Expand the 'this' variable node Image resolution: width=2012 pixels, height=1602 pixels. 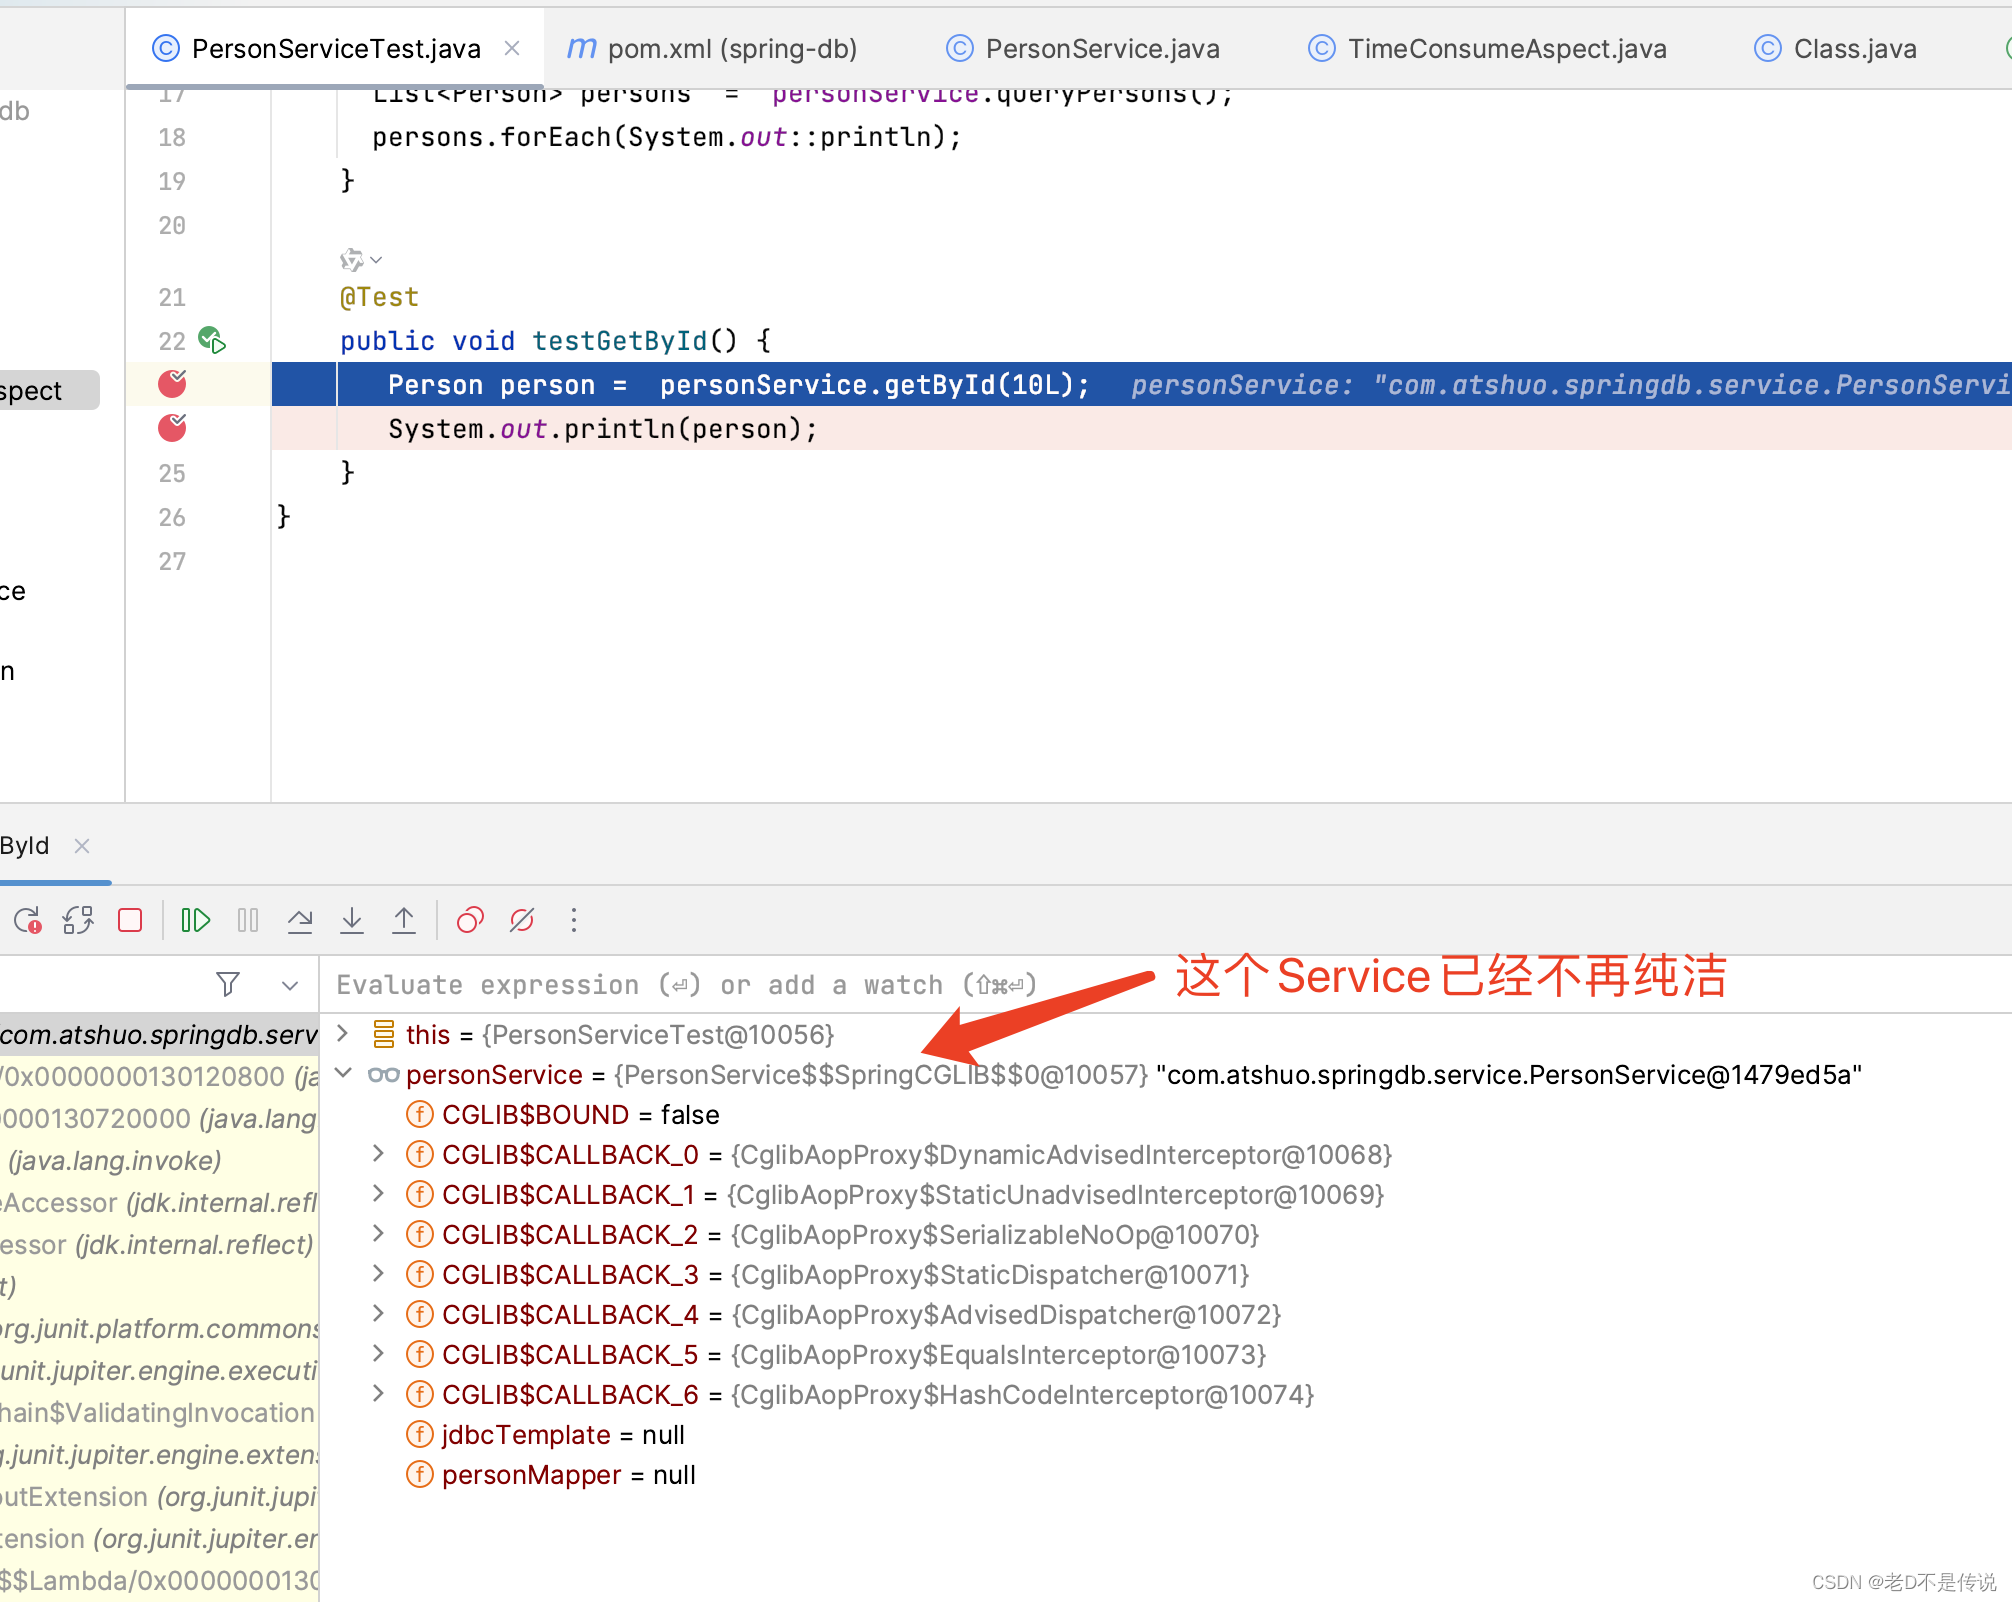click(x=343, y=1033)
